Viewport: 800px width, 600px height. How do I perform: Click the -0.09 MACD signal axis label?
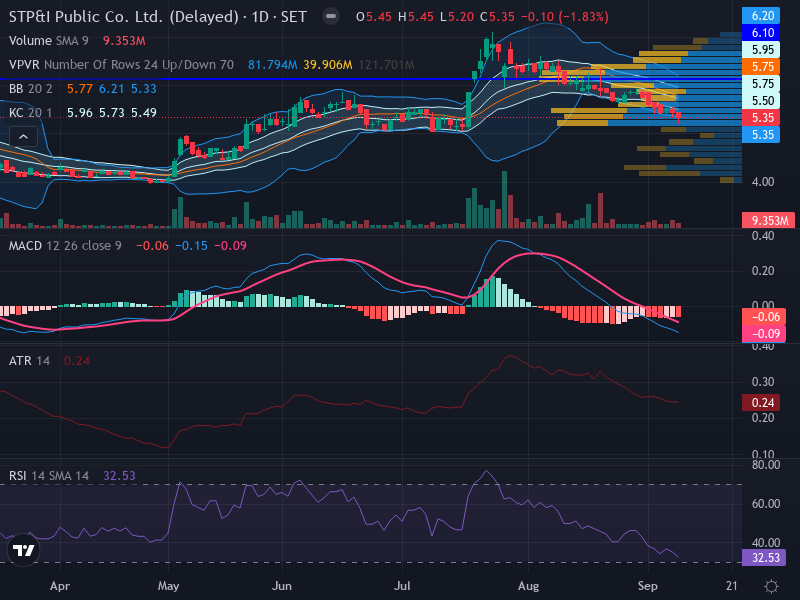pyautogui.click(x=763, y=334)
